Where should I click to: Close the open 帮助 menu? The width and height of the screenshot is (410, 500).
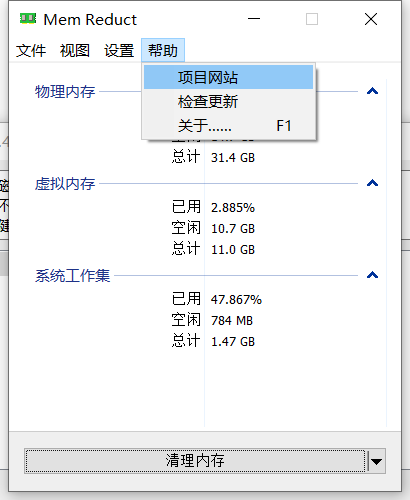click(163, 51)
